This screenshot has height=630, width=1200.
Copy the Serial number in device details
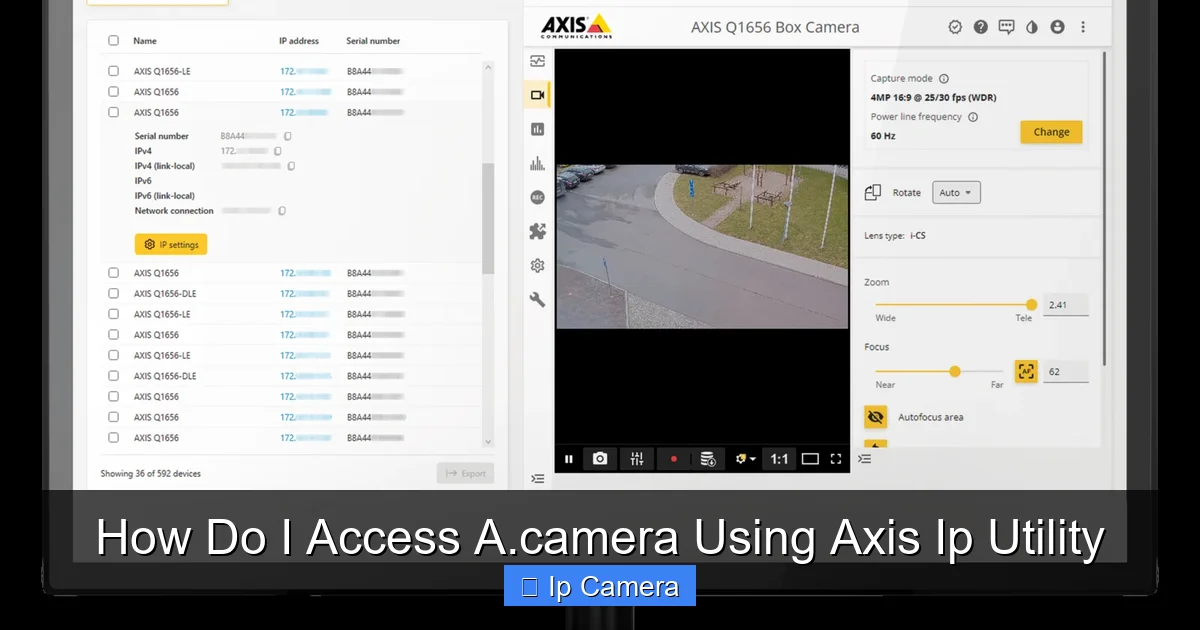(x=287, y=136)
